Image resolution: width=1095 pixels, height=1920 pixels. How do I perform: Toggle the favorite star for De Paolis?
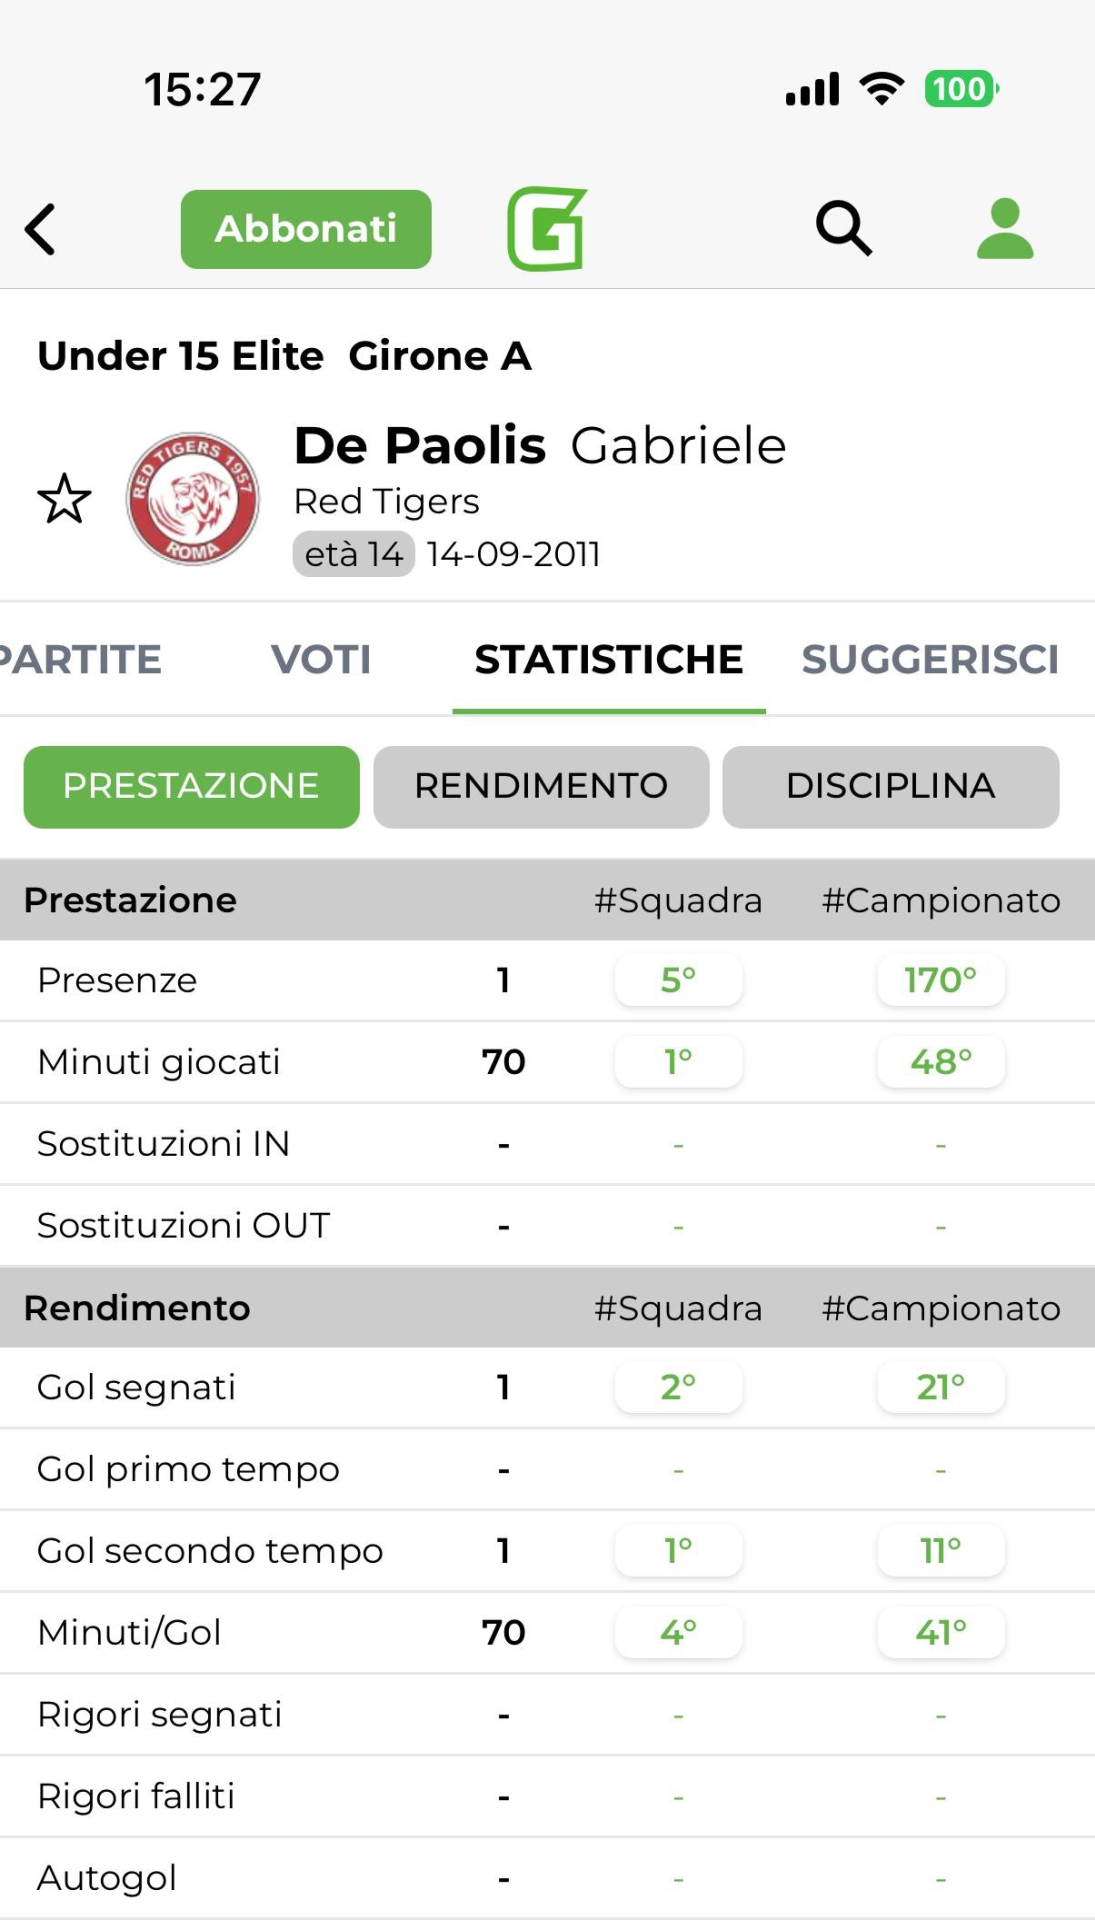(x=64, y=499)
